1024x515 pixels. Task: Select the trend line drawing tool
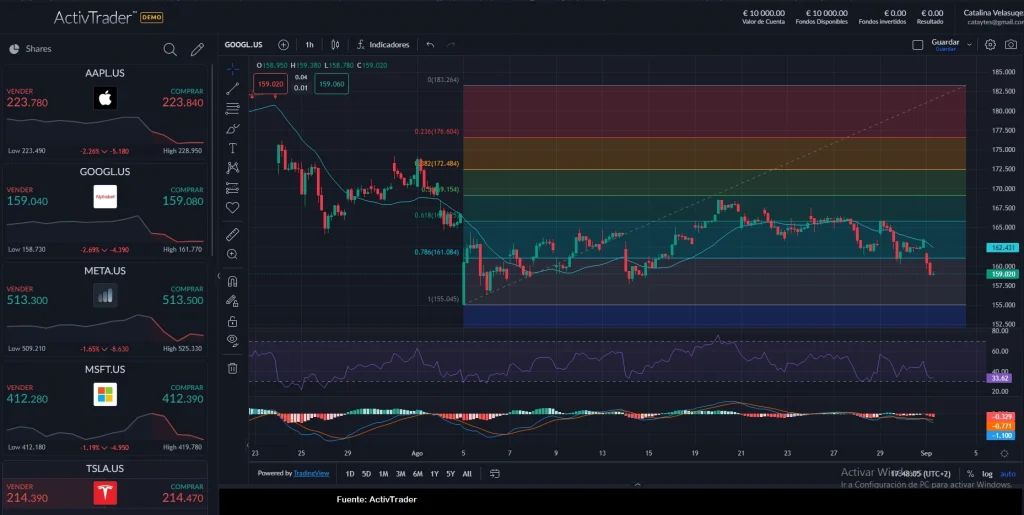click(x=232, y=89)
